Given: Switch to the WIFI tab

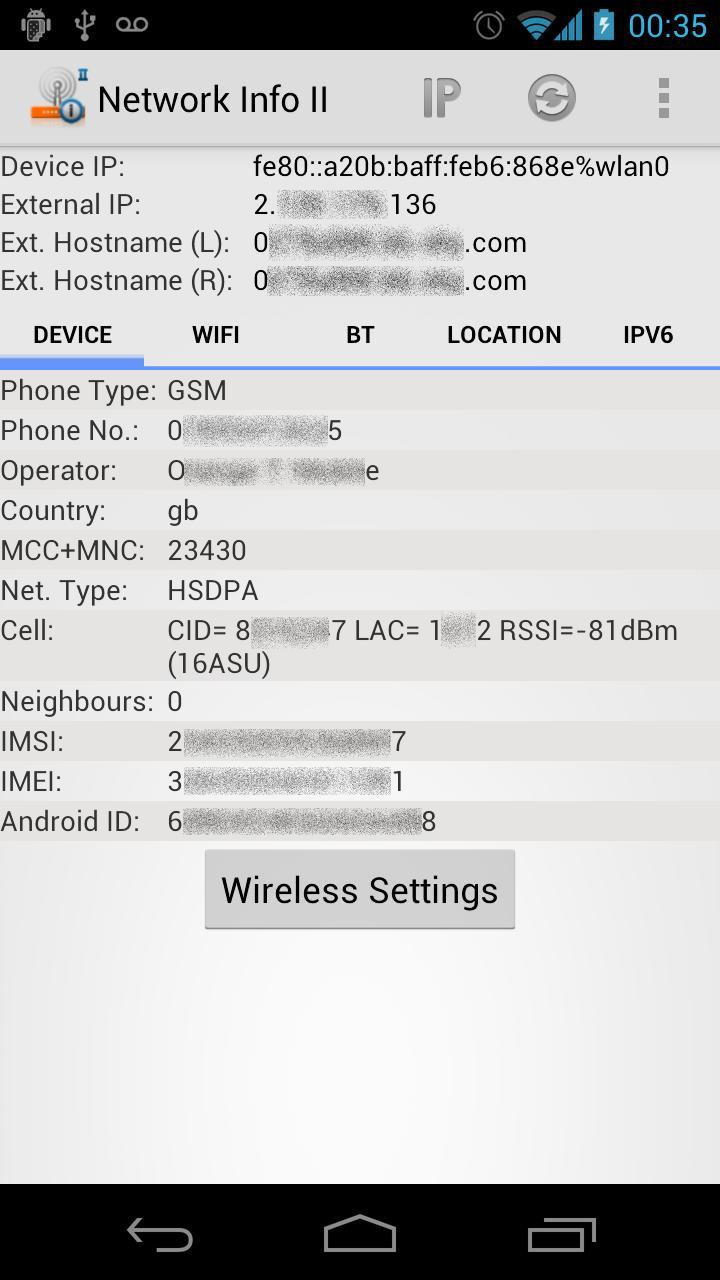Looking at the screenshot, I should pyautogui.click(x=216, y=335).
